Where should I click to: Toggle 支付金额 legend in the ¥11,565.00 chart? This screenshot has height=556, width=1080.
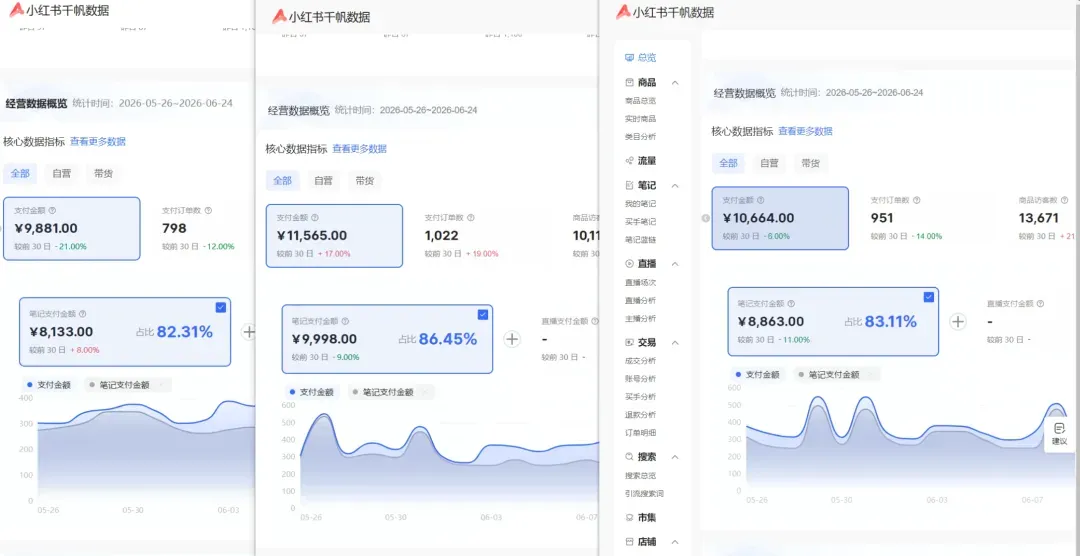[311, 392]
